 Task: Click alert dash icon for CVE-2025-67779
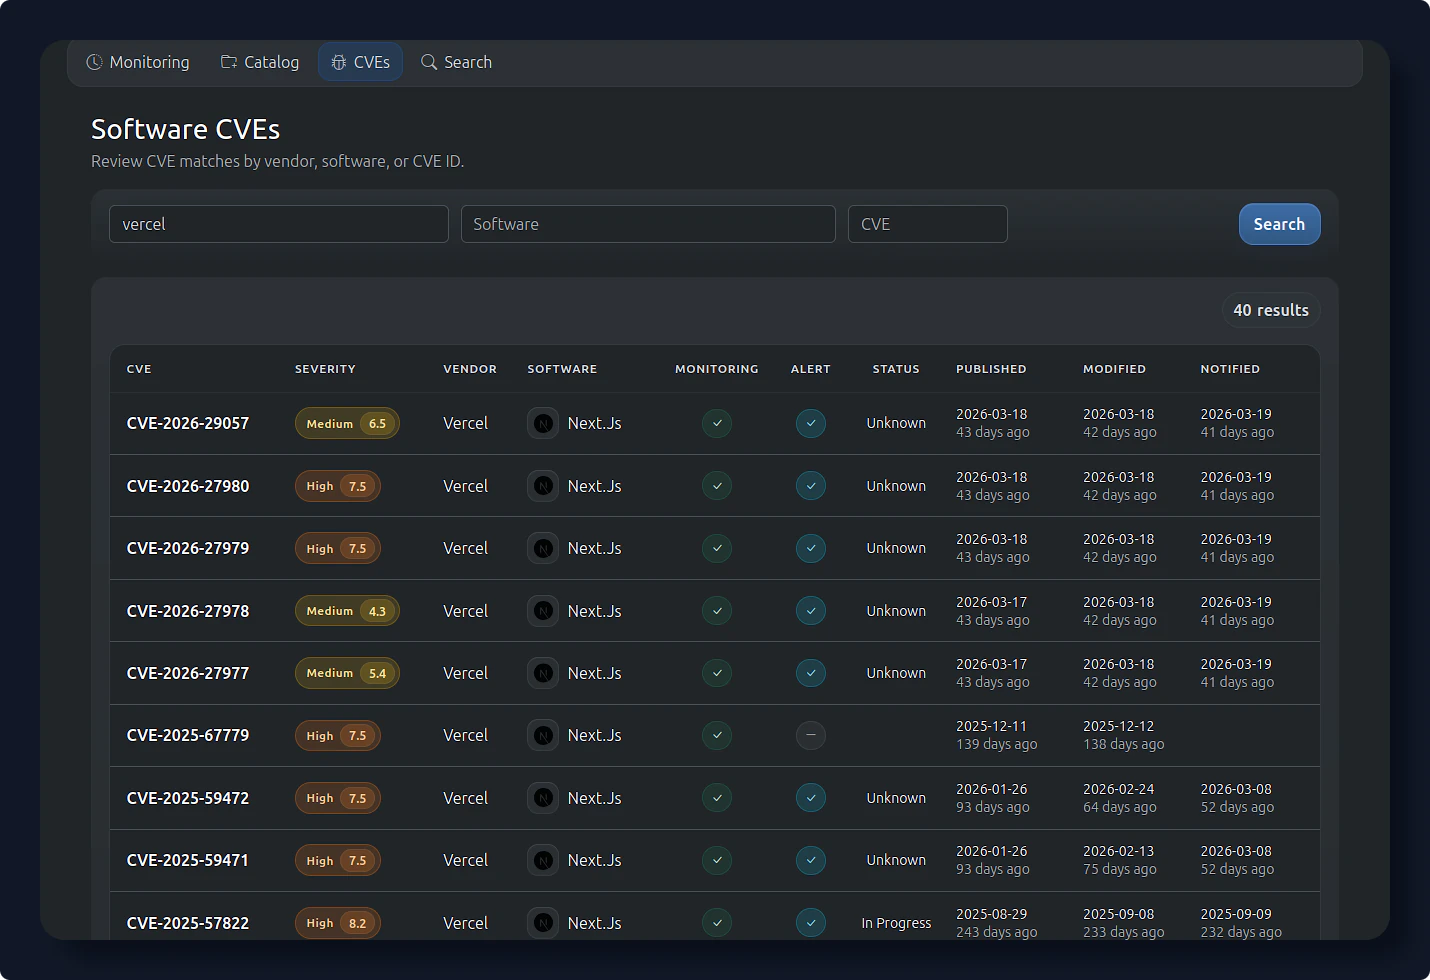pos(811,735)
